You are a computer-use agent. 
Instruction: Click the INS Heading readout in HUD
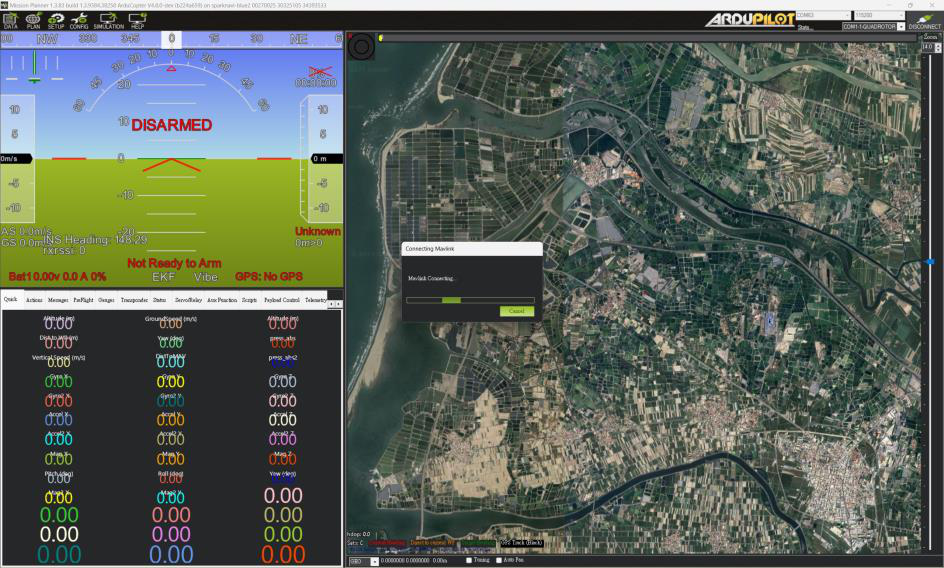95,240
